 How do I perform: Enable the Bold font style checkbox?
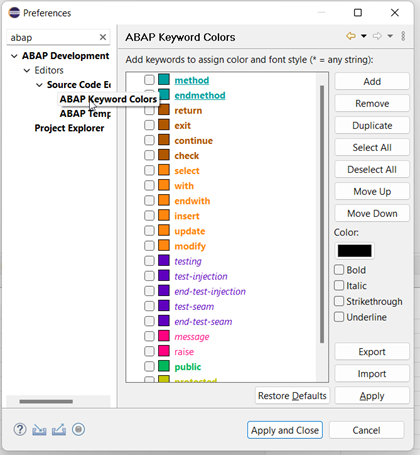point(339,270)
